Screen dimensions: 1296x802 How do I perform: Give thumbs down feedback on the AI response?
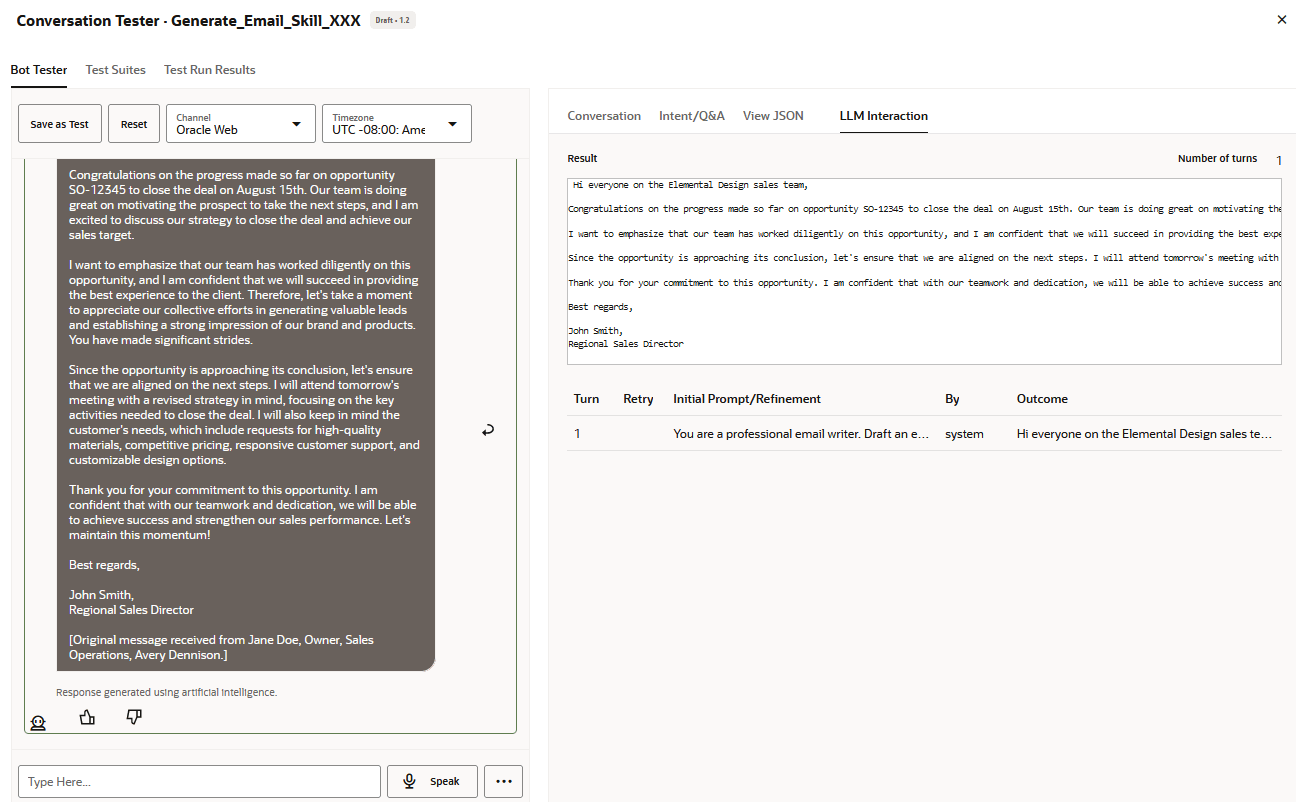pyautogui.click(x=134, y=717)
